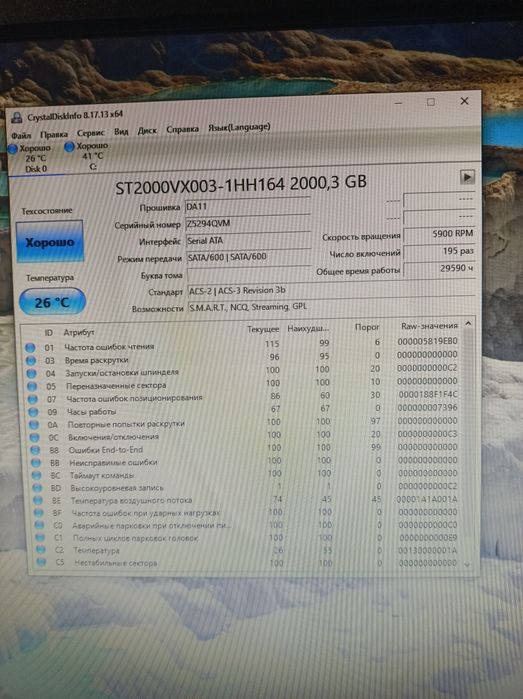This screenshot has height=699, width=523.
Task: Click the Текущее column header
Action: [x=263, y=329]
